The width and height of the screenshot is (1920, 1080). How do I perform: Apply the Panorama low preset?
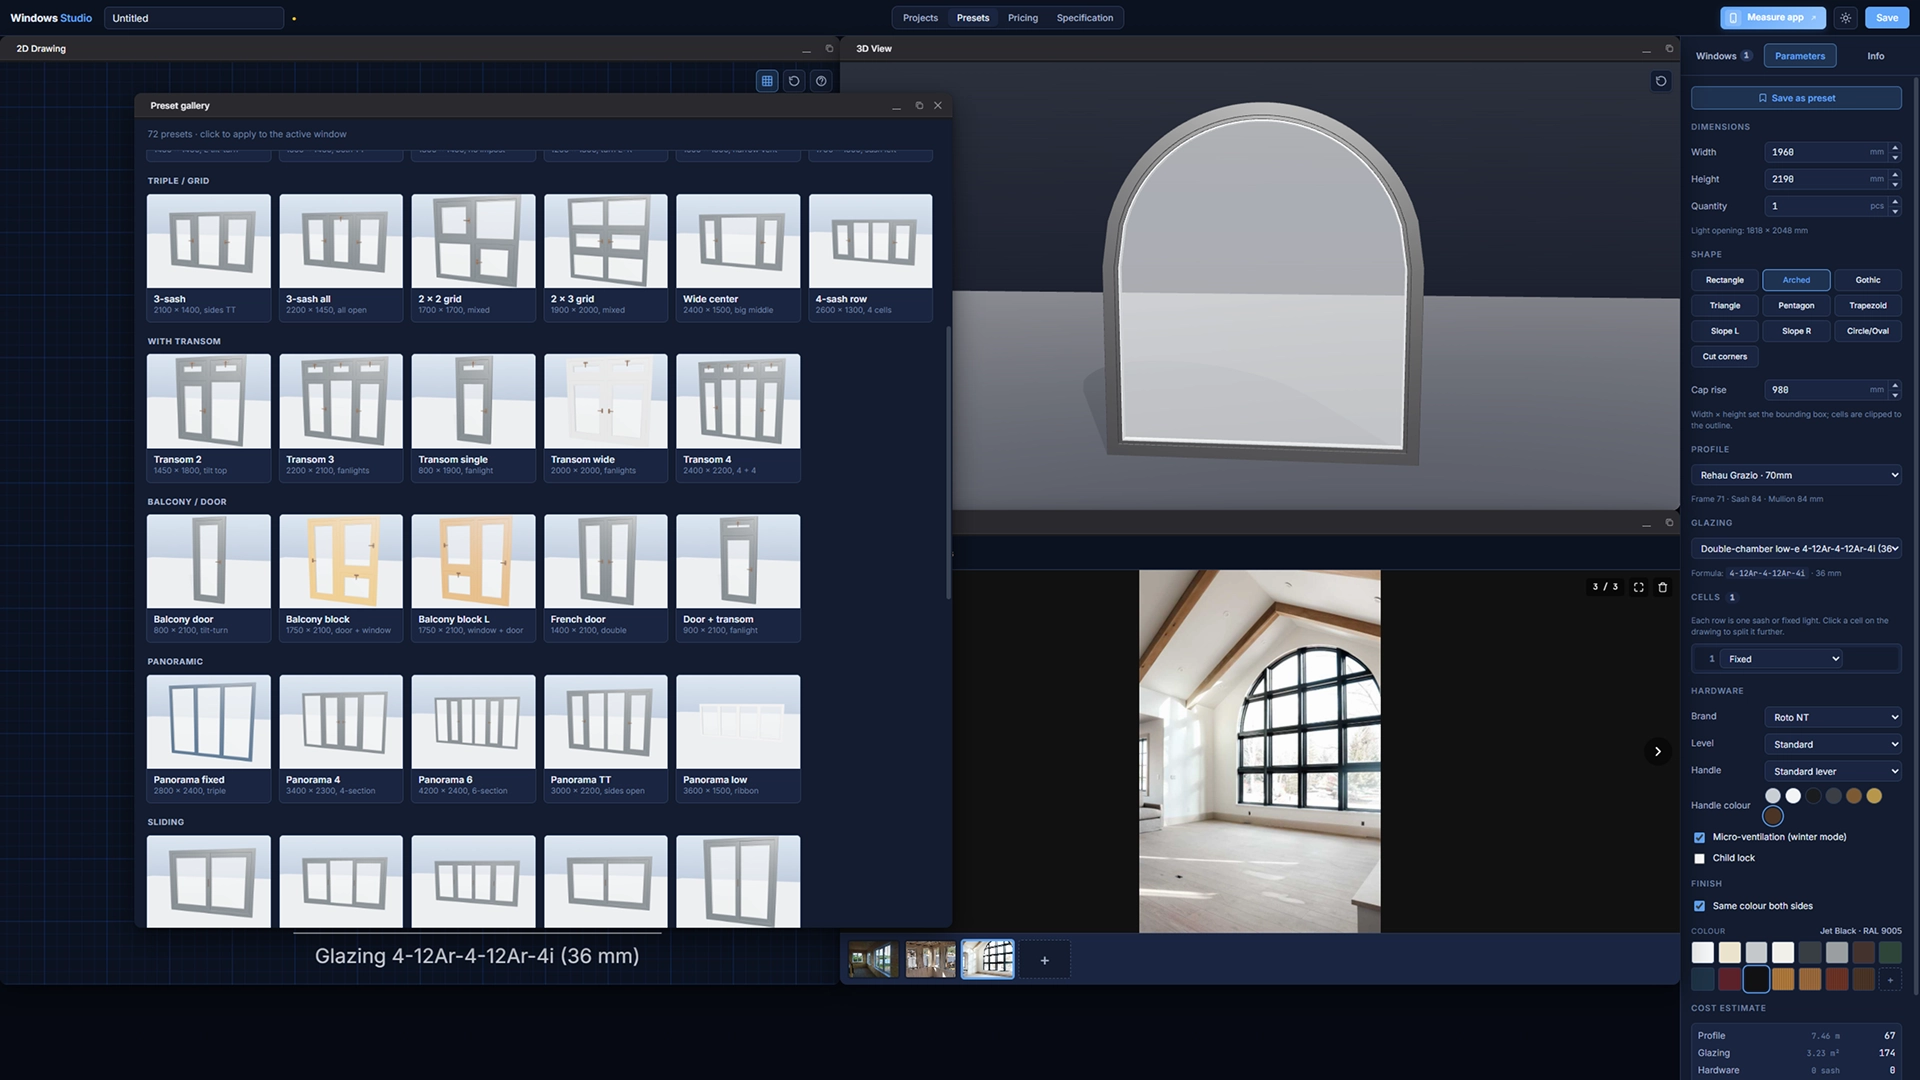tap(738, 738)
